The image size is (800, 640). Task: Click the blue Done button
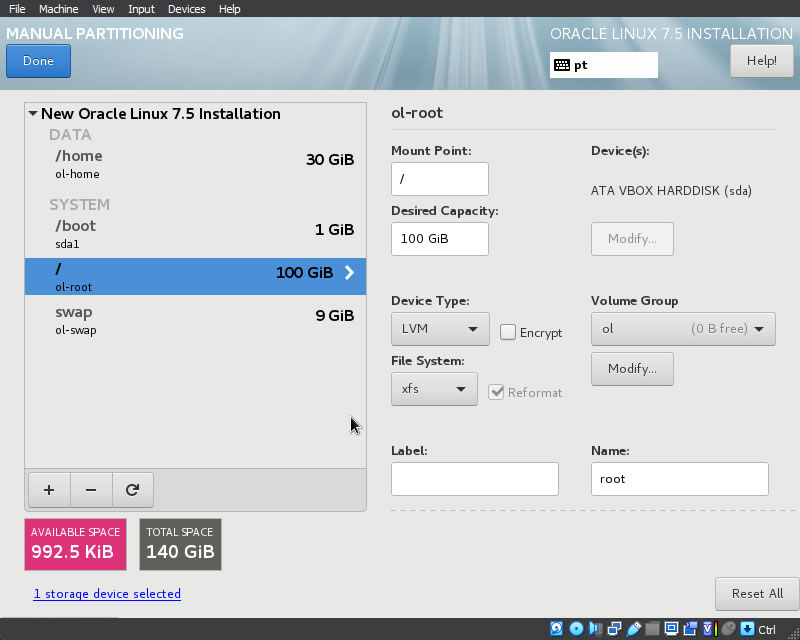coord(38,61)
